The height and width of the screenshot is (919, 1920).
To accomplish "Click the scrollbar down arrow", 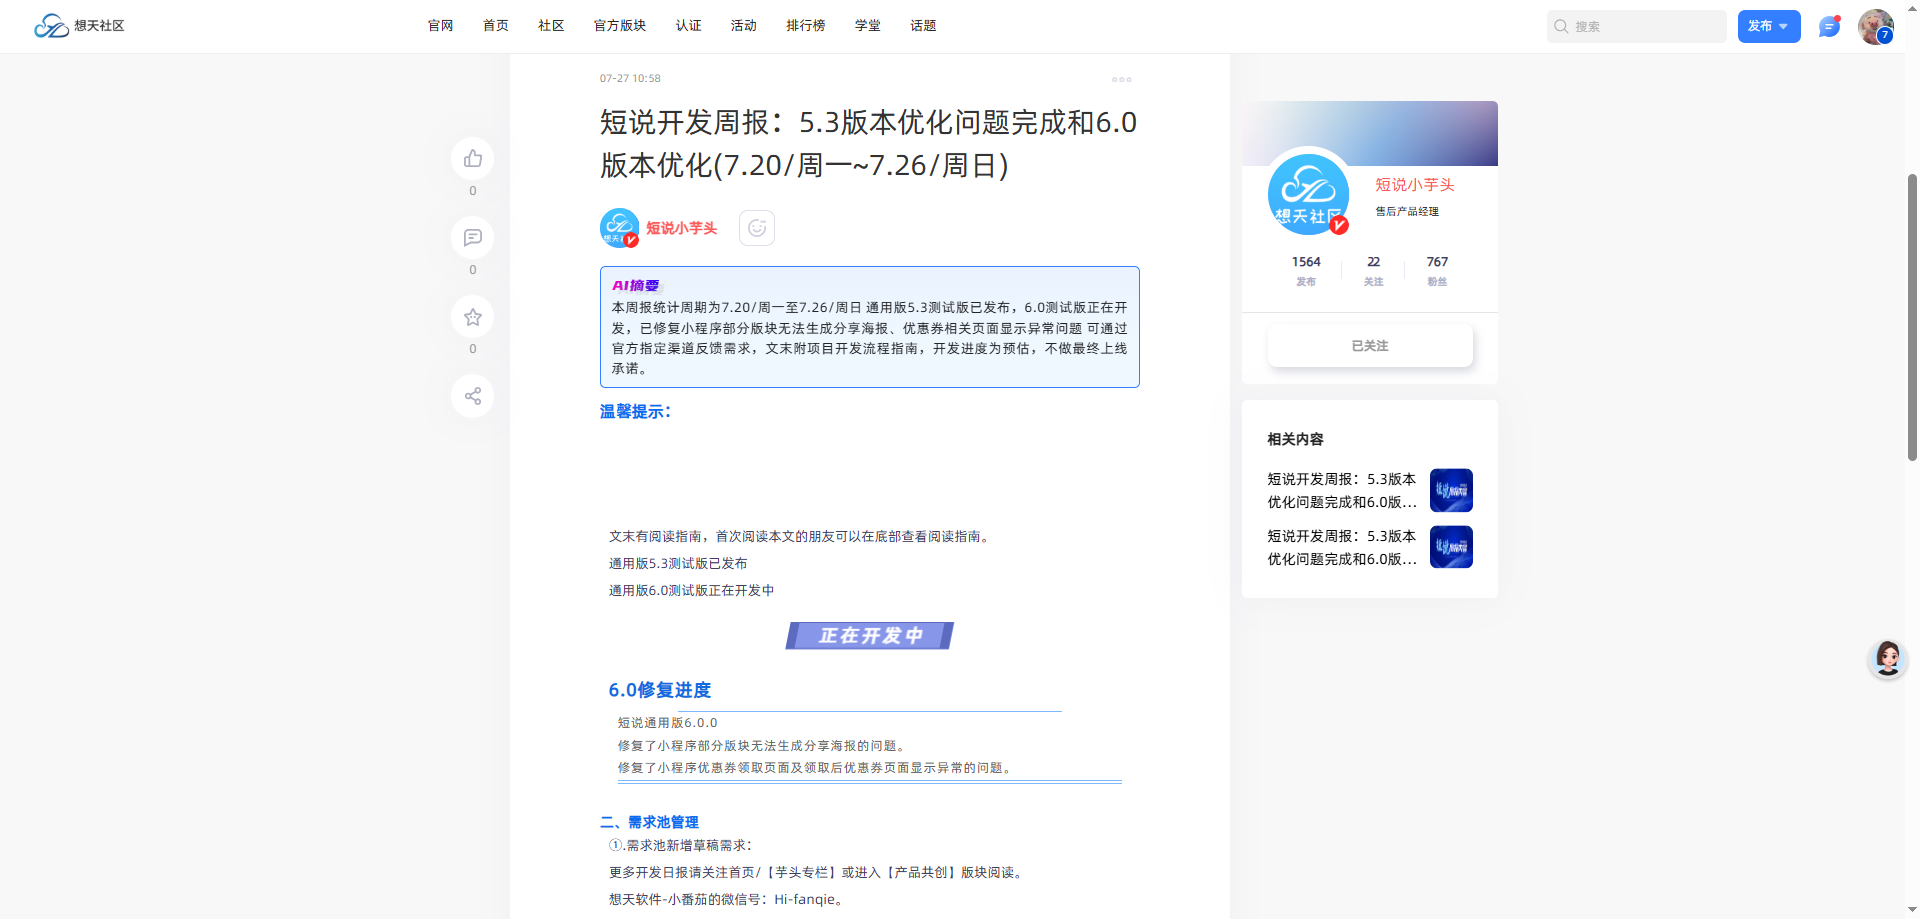I will tap(1912, 910).
